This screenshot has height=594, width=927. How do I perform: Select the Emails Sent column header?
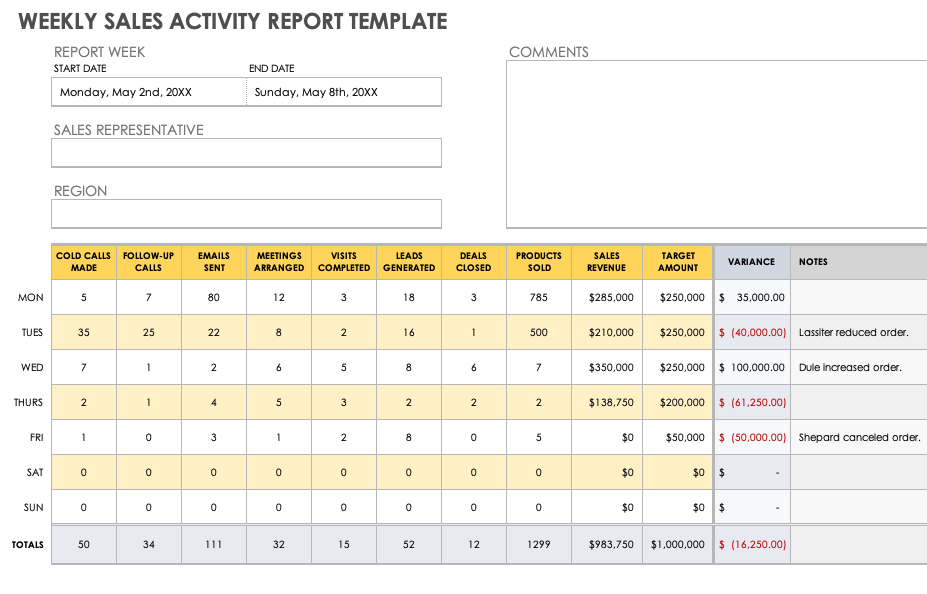click(213, 261)
